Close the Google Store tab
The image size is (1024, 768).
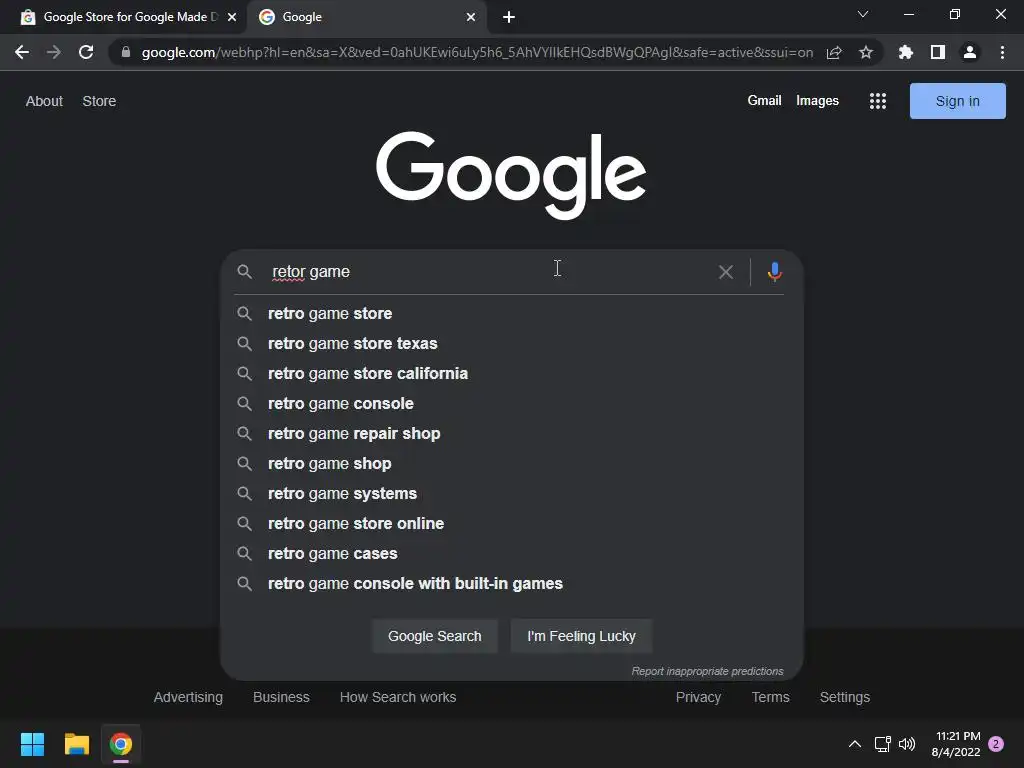click(x=232, y=17)
